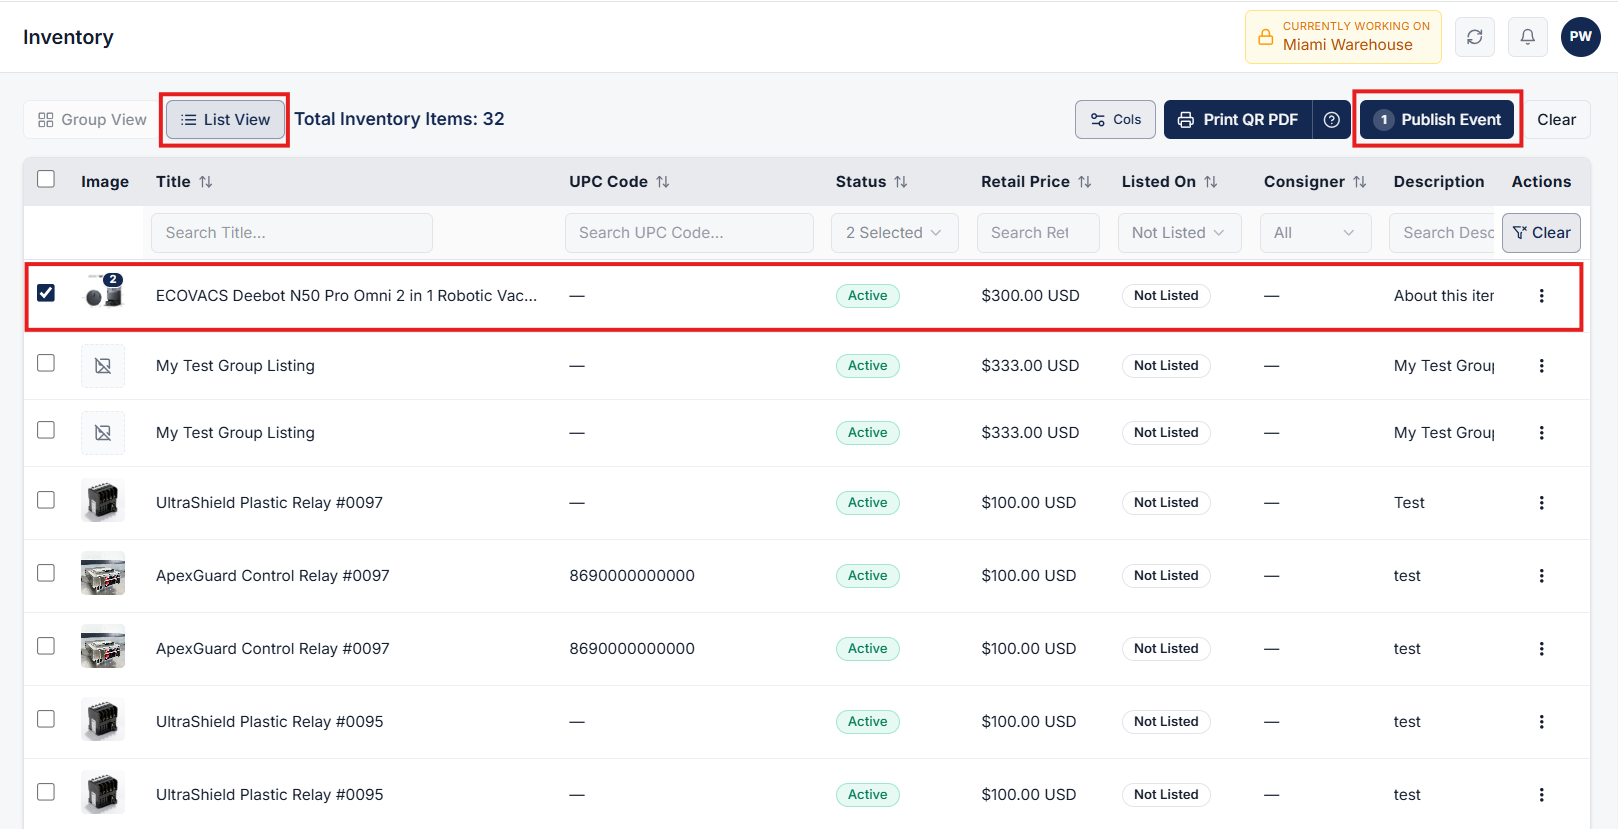Open the notifications bell

pos(1527,37)
